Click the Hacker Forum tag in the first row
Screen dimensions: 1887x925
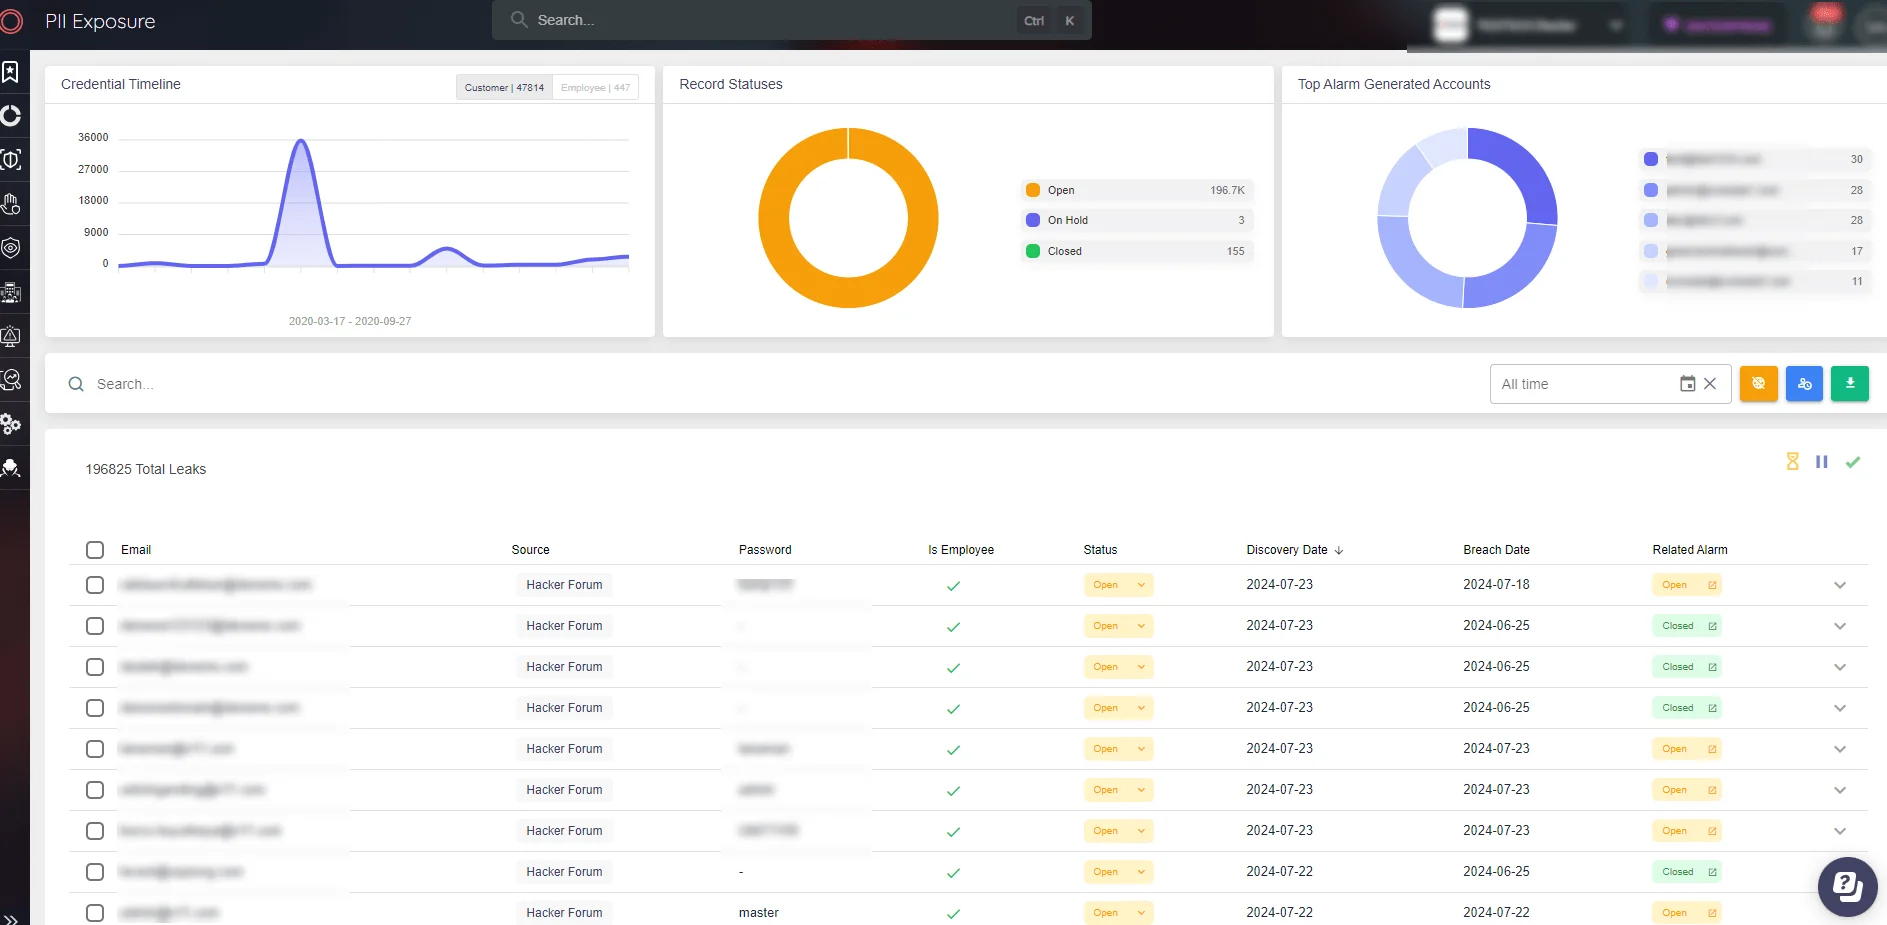point(564,585)
